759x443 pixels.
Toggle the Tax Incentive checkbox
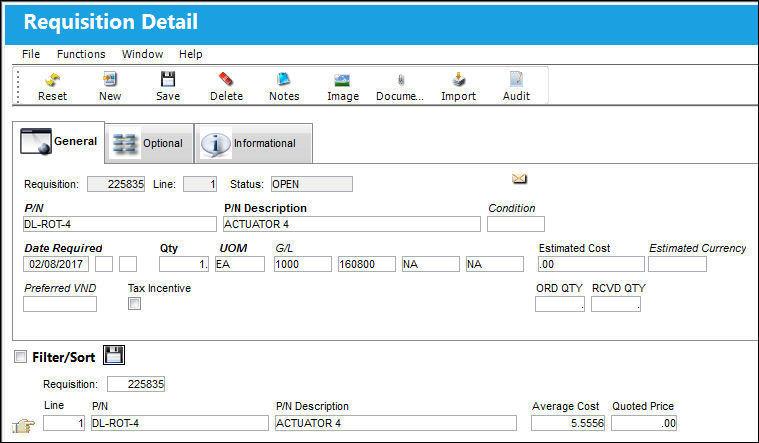[134, 304]
